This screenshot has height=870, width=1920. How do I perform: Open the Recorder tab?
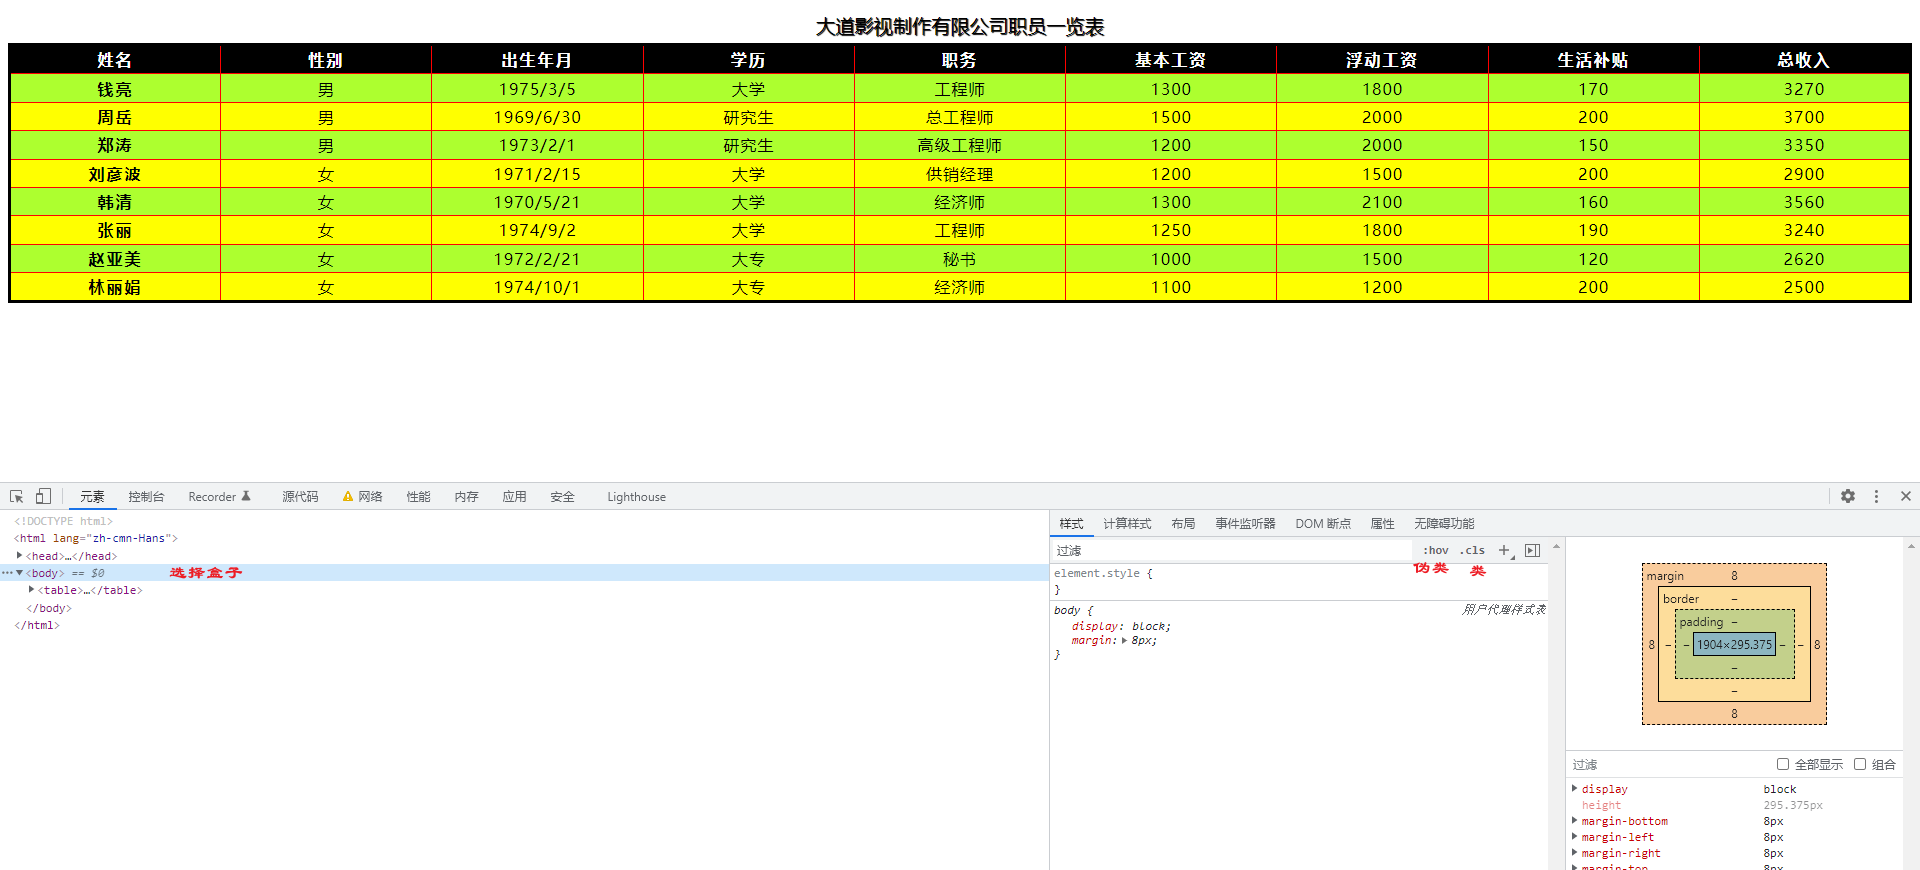click(x=219, y=497)
